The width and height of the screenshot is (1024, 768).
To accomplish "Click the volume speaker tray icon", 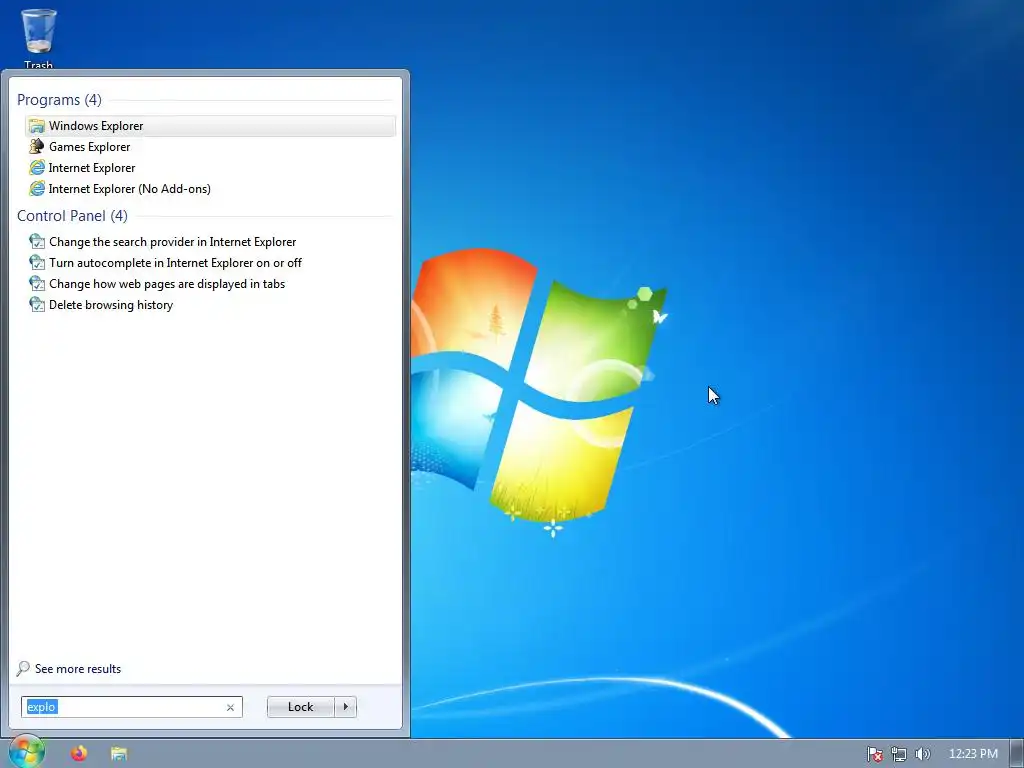I will (922, 754).
